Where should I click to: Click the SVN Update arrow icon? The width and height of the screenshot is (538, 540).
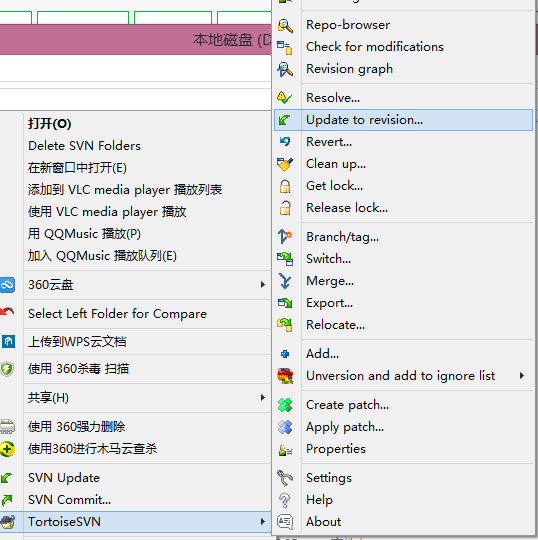pyautogui.click(x=6, y=478)
